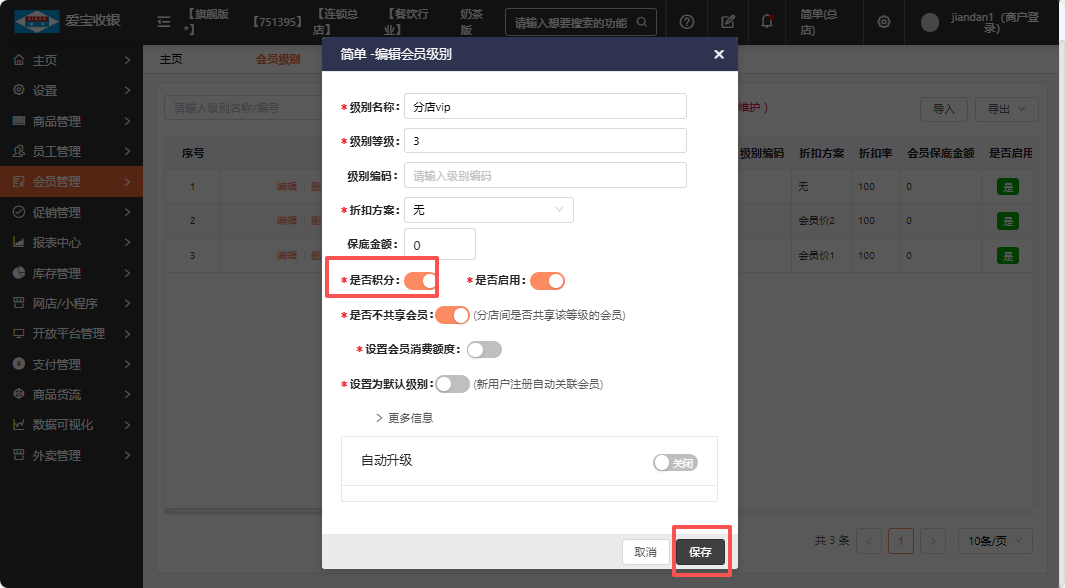Enable the 设置为默认级别 switch
Image resolution: width=1065 pixels, height=588 pixels.
(452, 384)
